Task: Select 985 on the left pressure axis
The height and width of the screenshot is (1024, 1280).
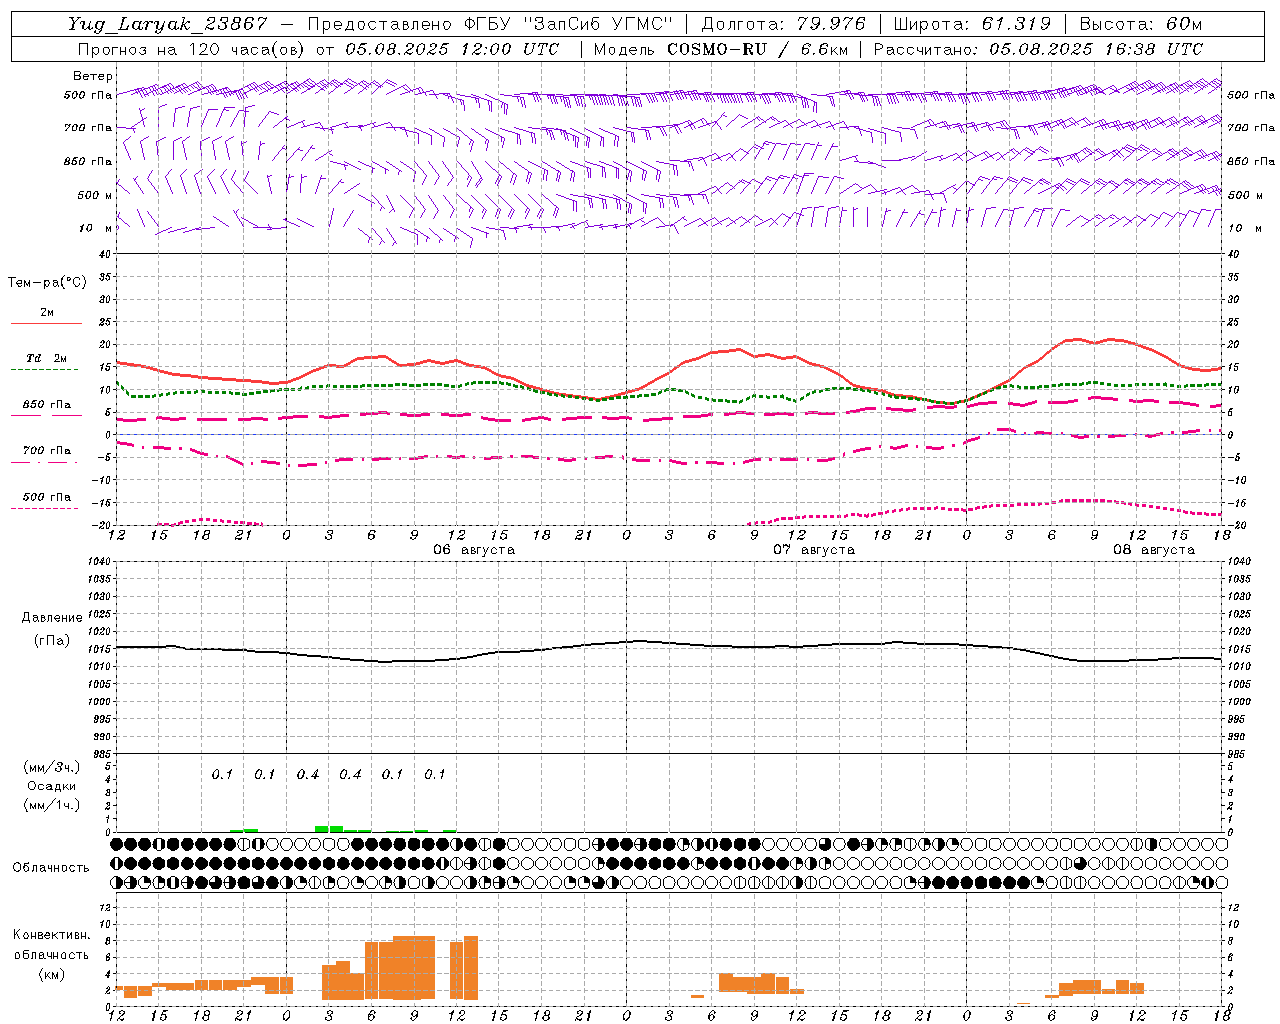Action: coord(100,754)
